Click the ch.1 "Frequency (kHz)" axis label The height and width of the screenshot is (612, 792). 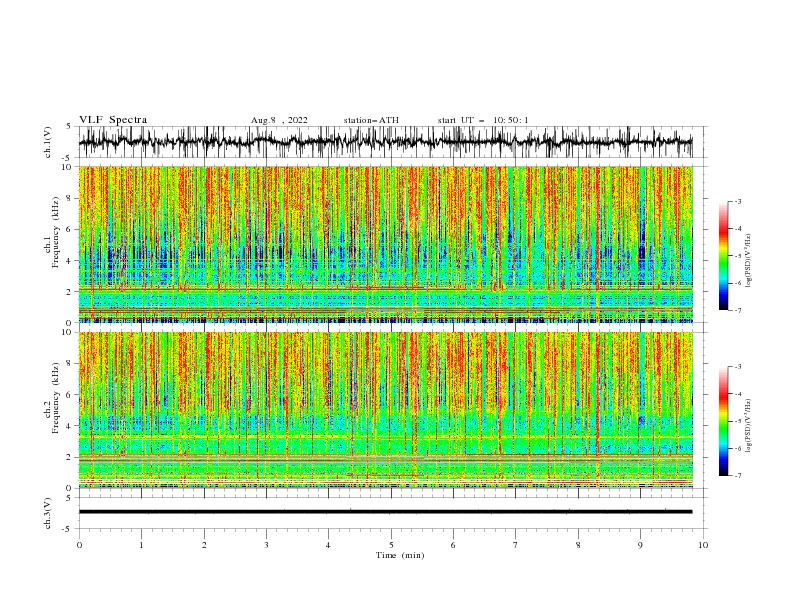pos(55,232)
